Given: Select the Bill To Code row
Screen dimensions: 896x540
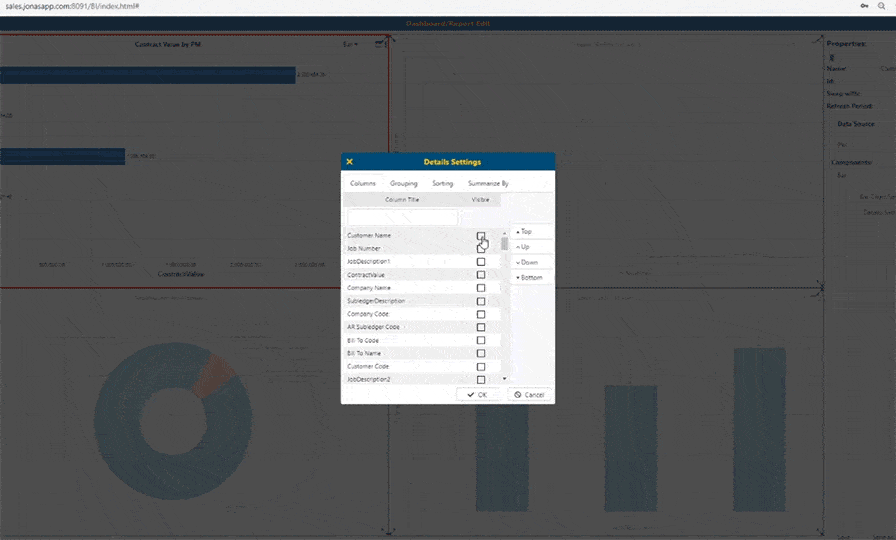Looking at the screenshot, I should point(422,341).
